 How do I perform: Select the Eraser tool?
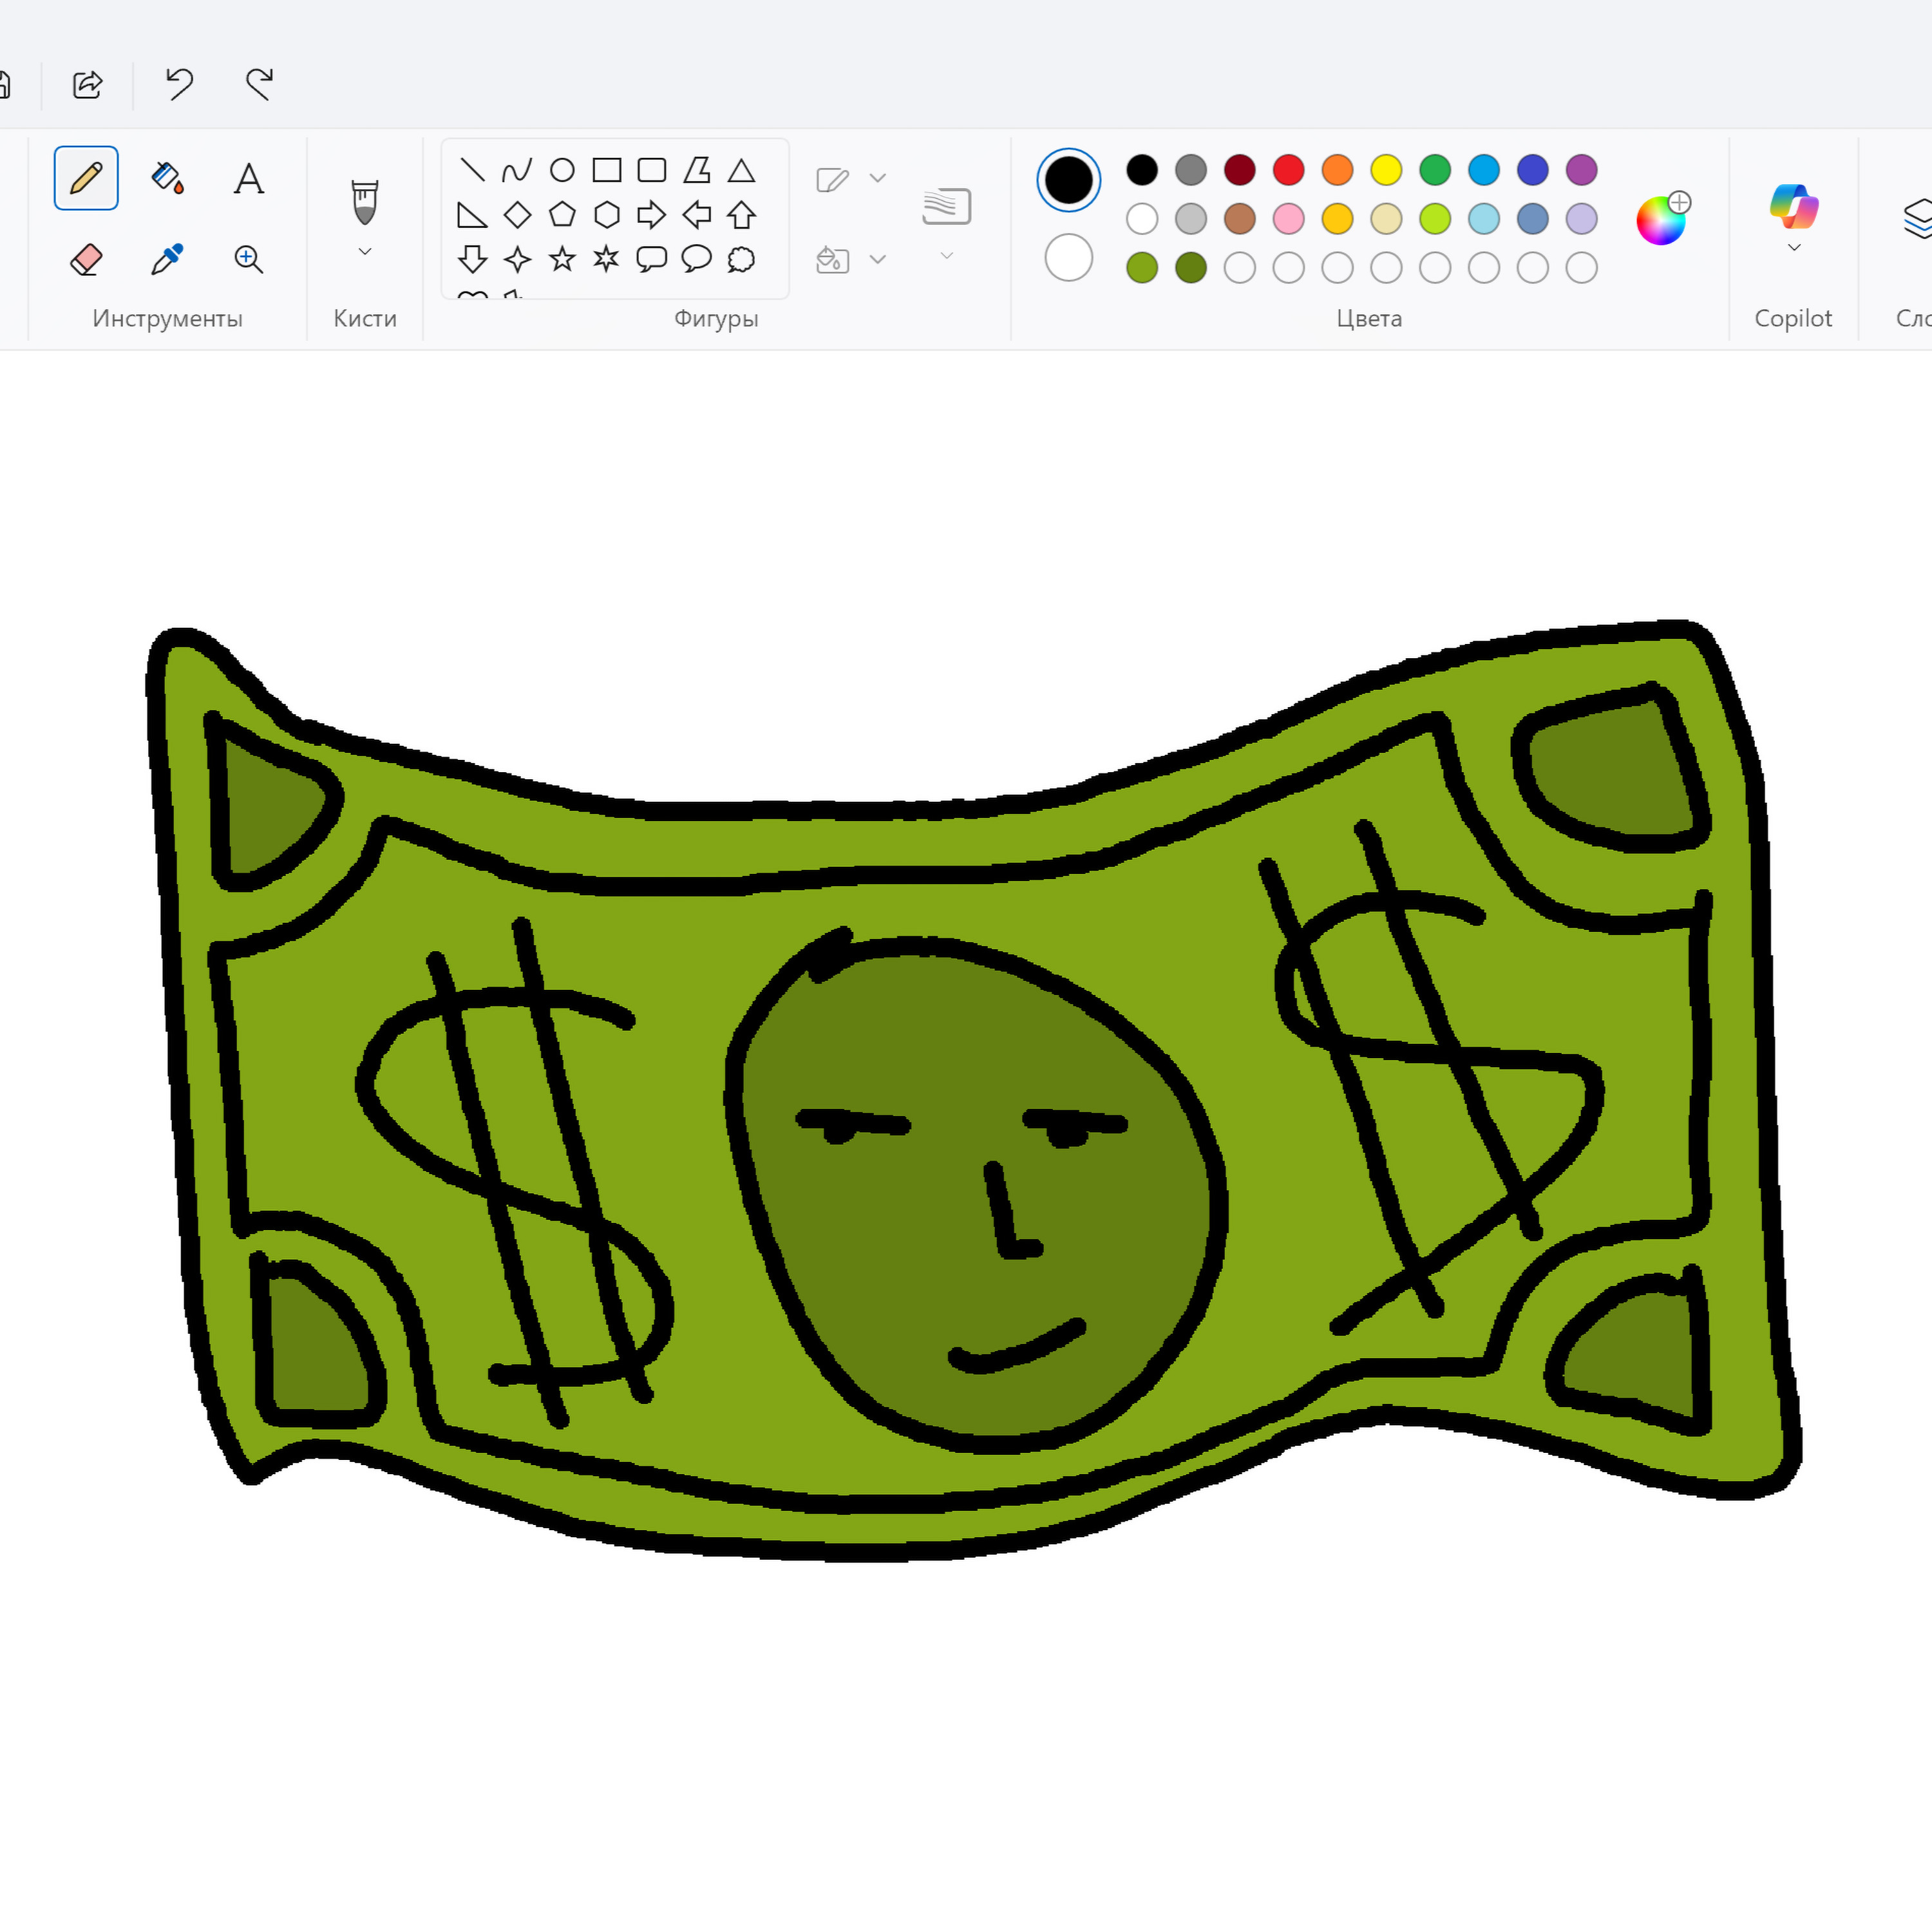point(86,259)
